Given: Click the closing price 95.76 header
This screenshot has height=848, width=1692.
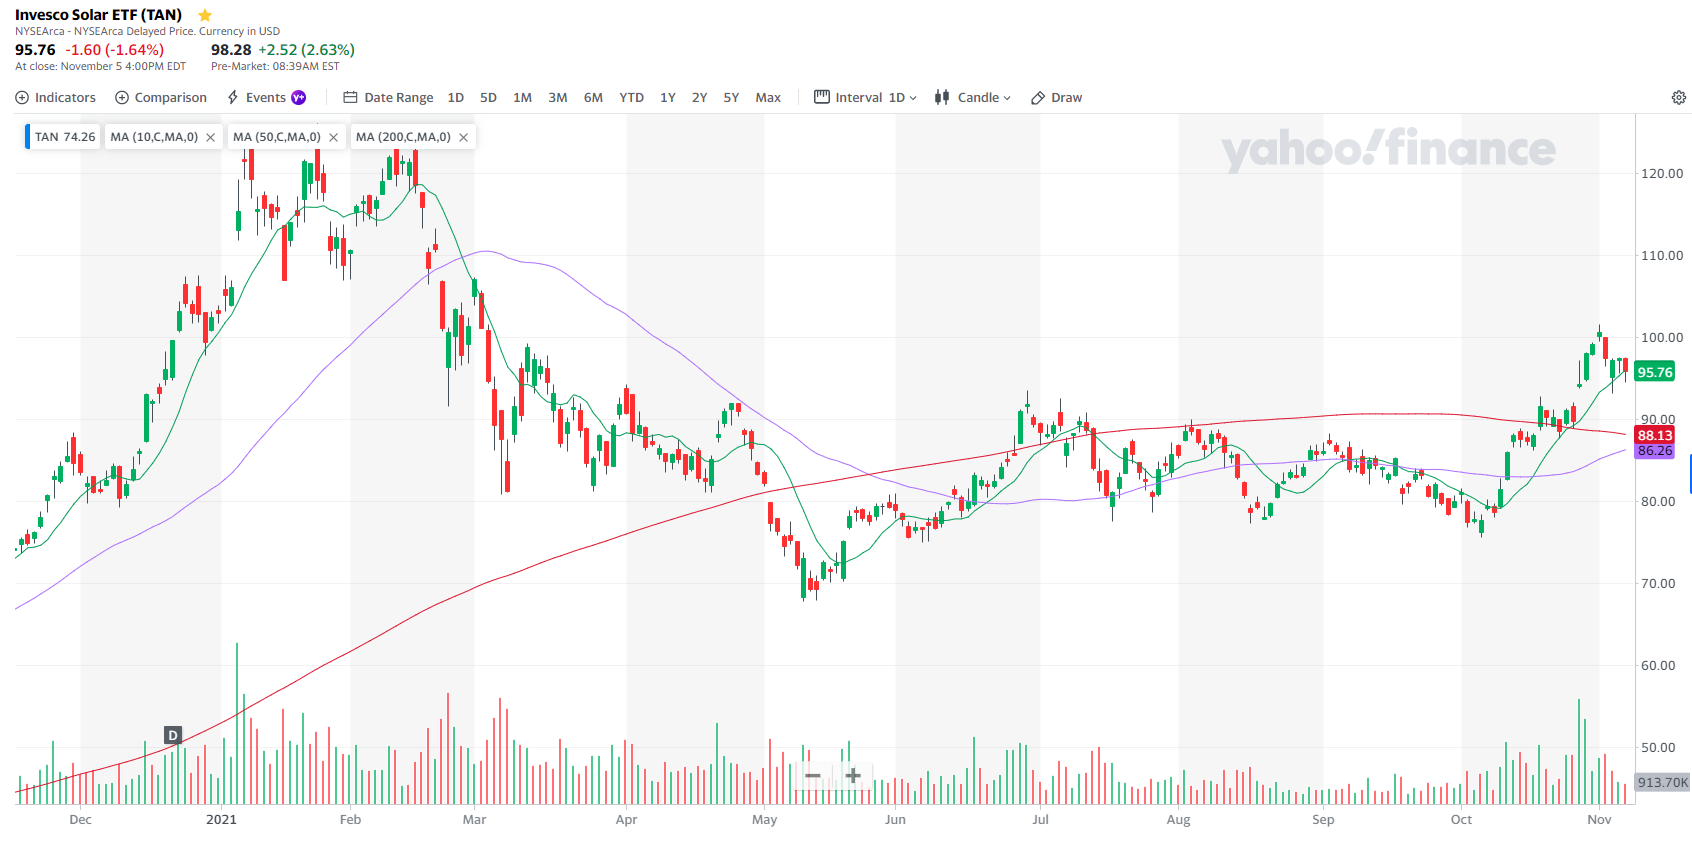Looking at the screenshot, I should coord(35,50).
